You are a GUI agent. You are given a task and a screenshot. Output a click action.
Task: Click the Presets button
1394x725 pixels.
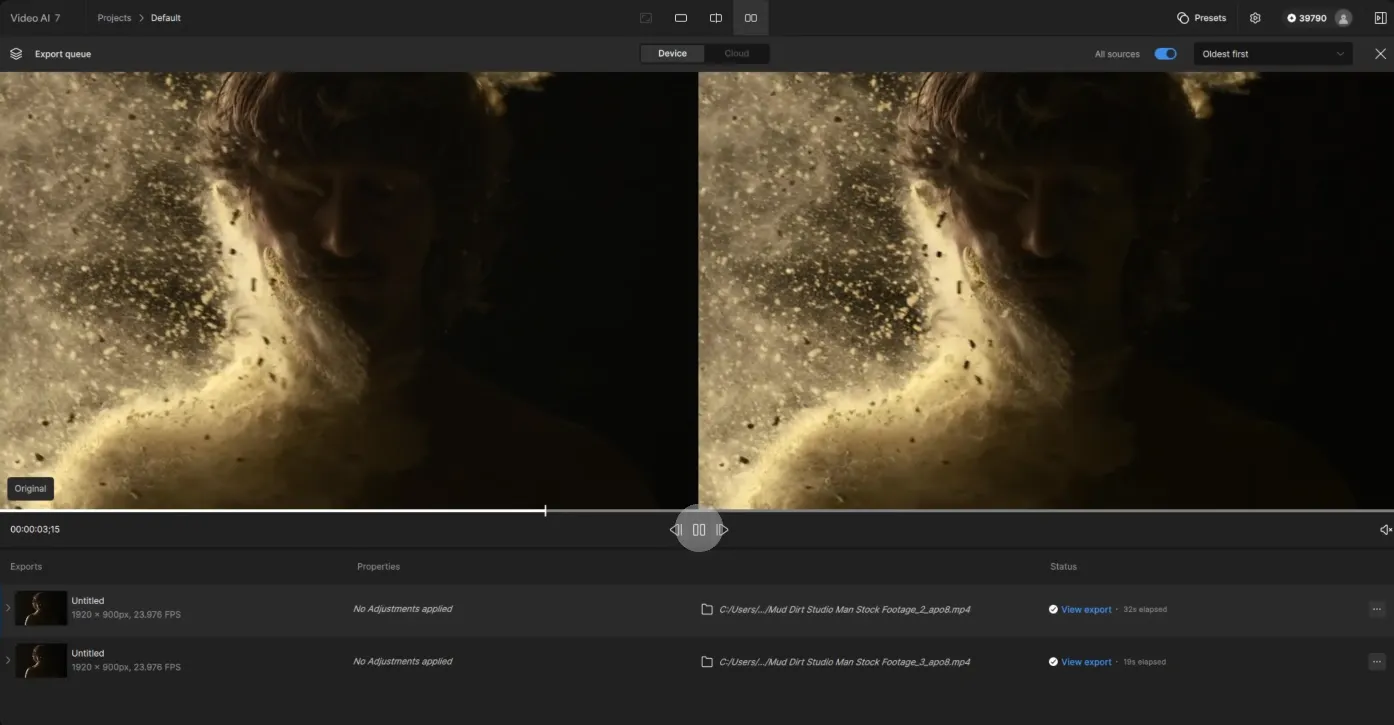tap(1201, 18)
